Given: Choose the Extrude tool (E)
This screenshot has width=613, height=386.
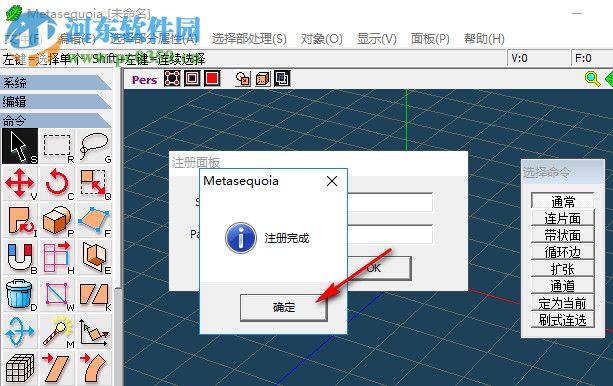Looking at the screenshot, I should click(94, 258).
